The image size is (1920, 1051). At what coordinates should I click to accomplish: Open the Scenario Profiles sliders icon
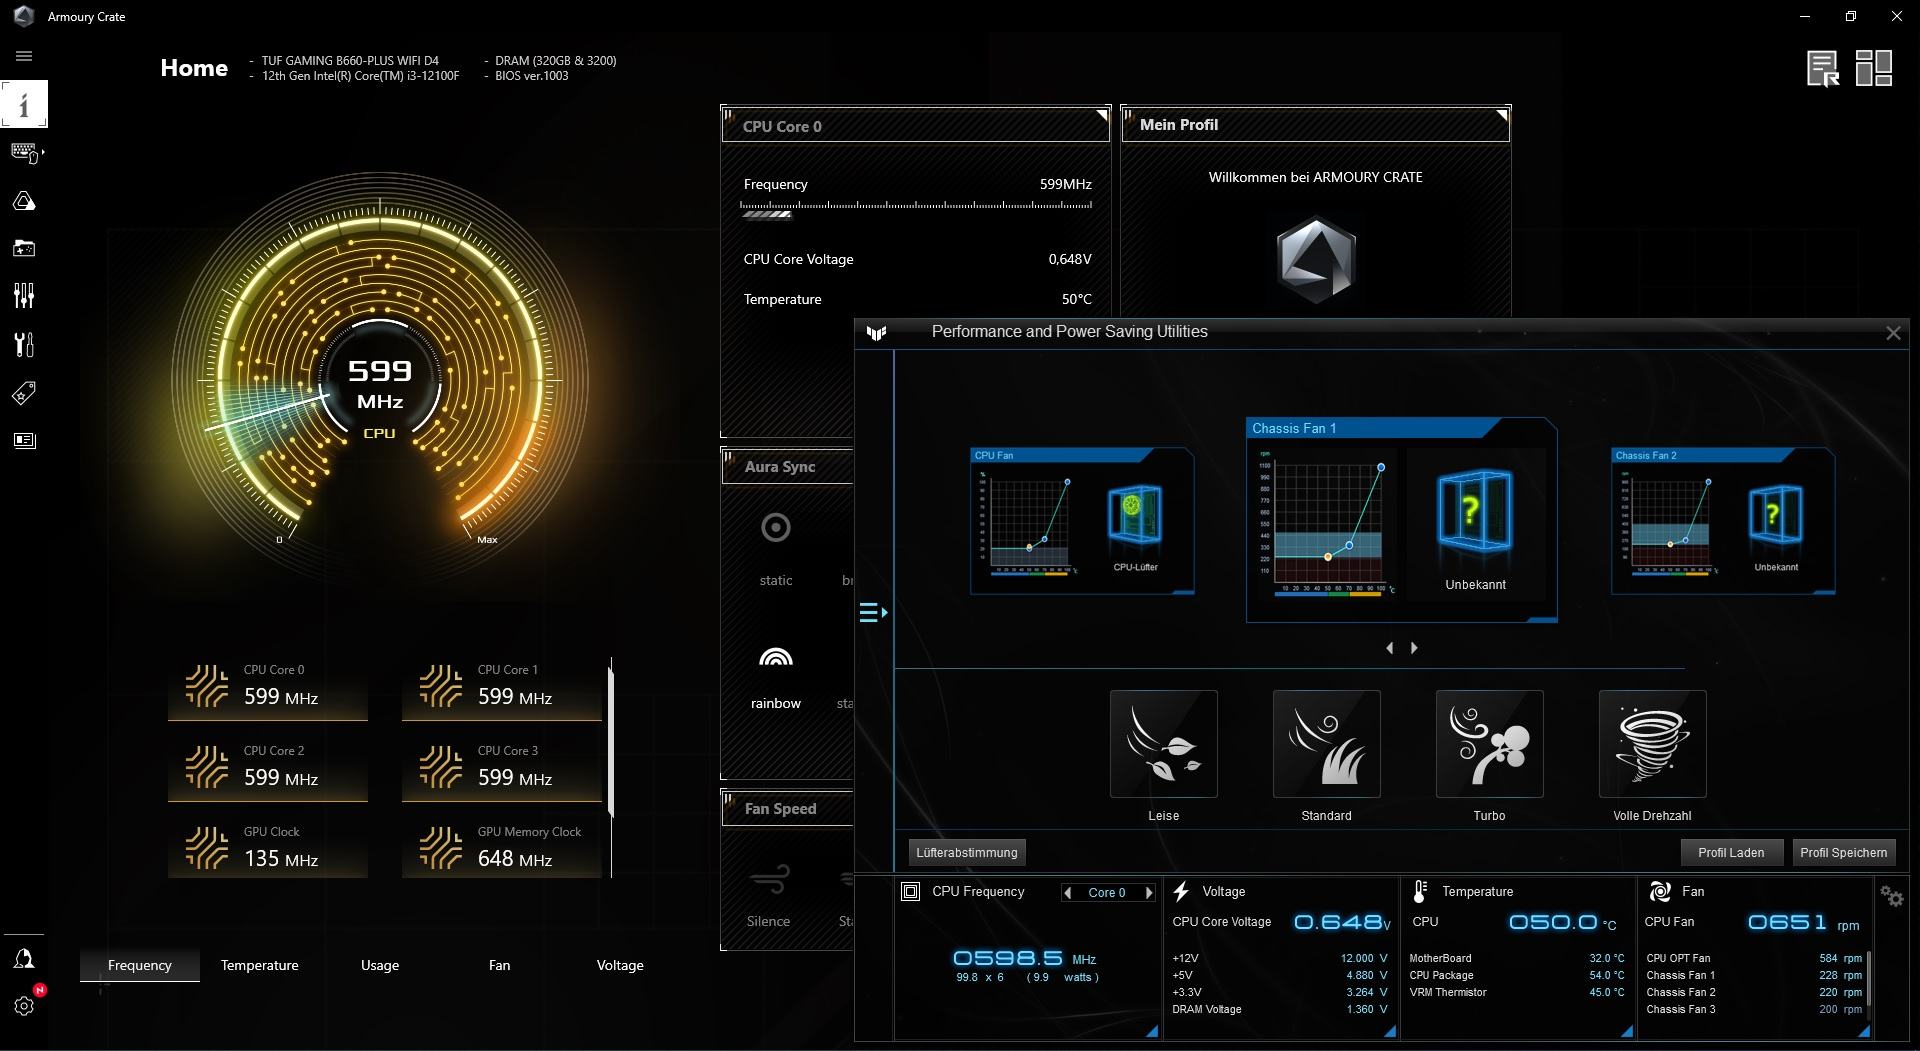pyautogui.click(x=24, y=296)
